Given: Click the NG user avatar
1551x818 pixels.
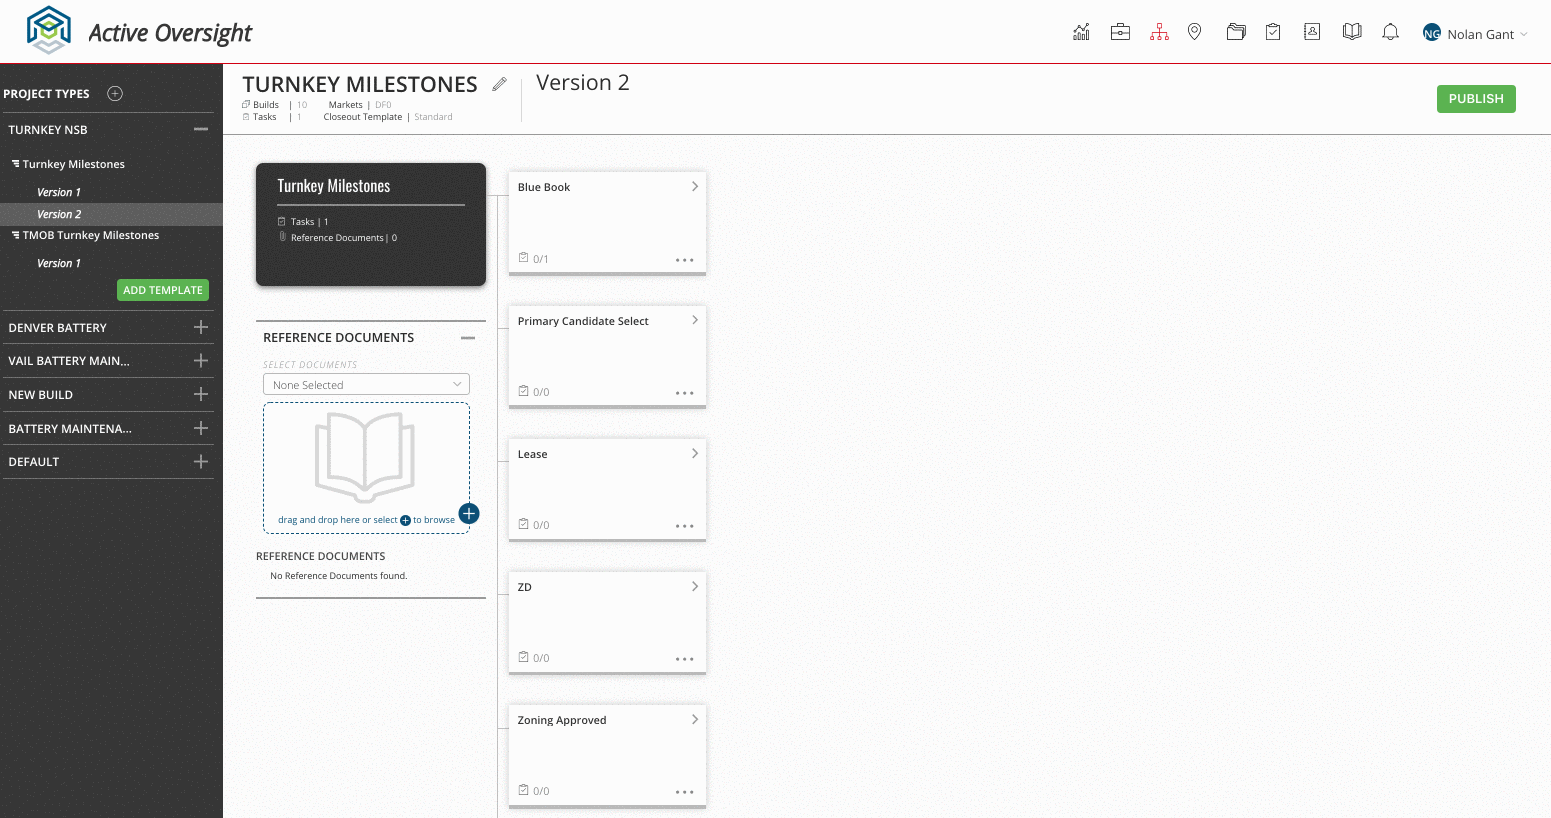Looking at the screenshot, I should click(1431, 33).
